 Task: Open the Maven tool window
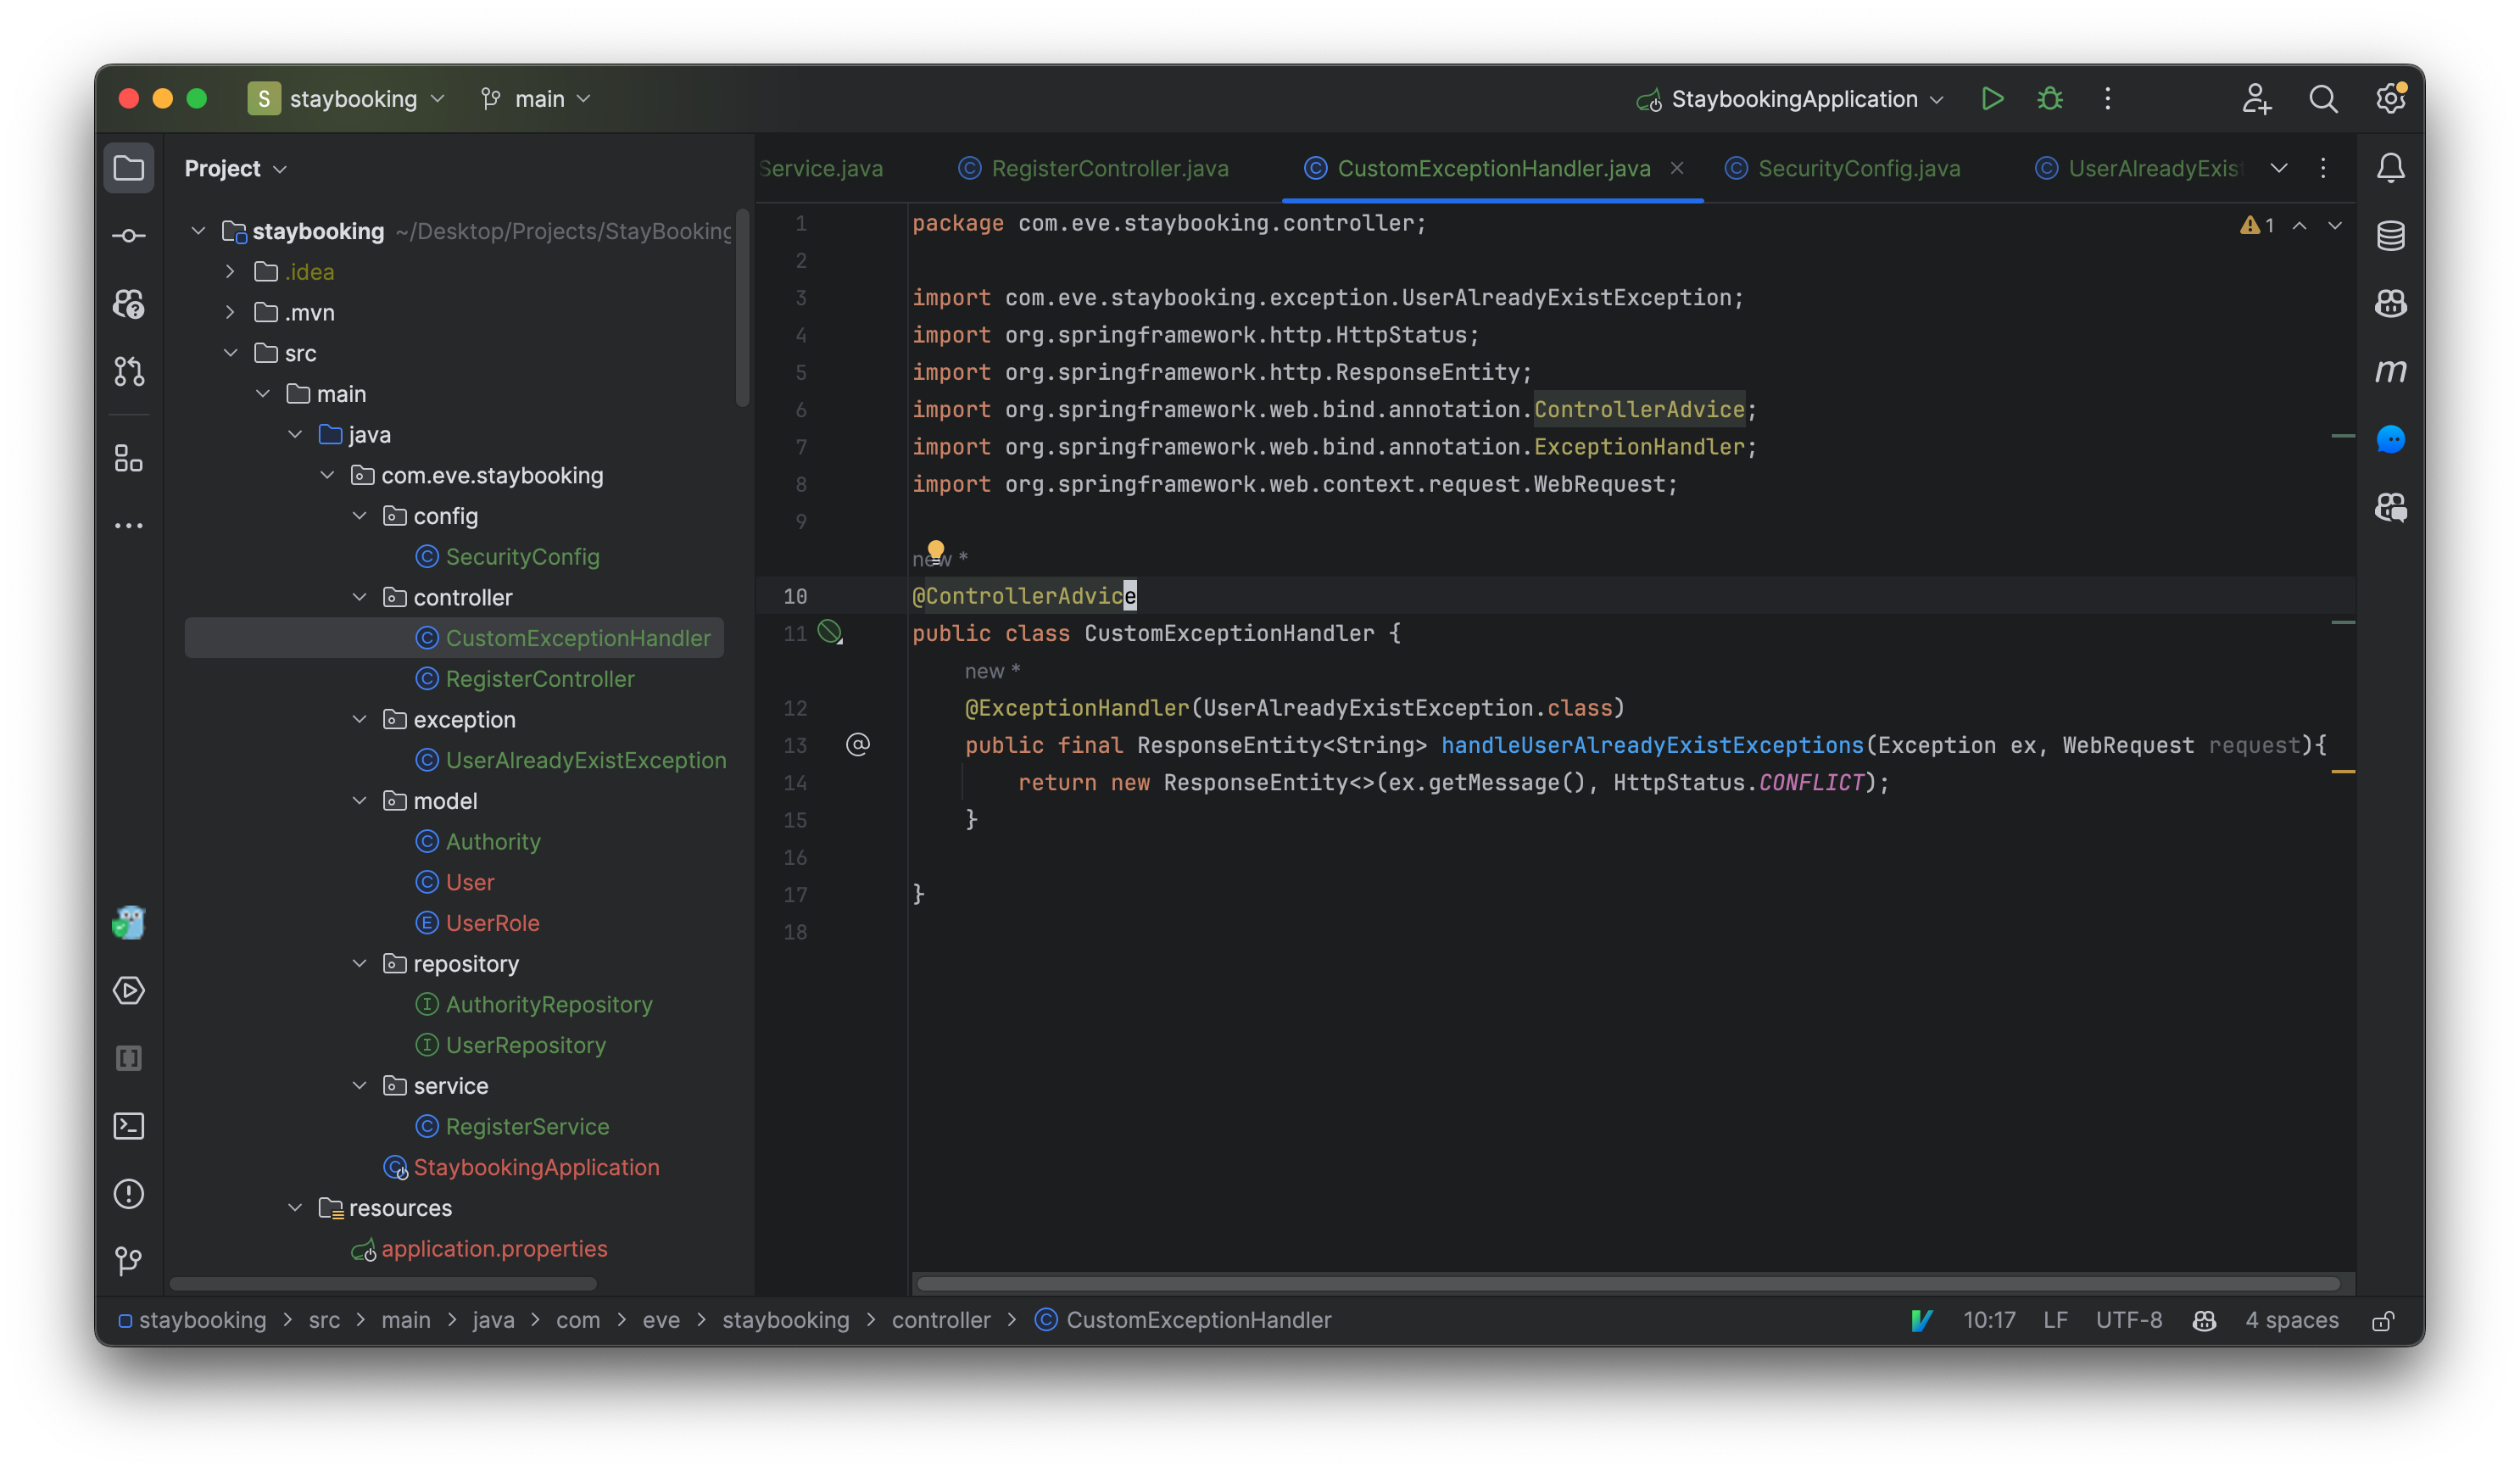[x=2391, y=371]
